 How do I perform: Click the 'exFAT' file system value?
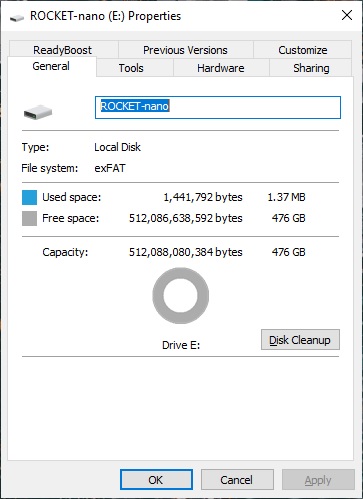[x=110, y=168]
